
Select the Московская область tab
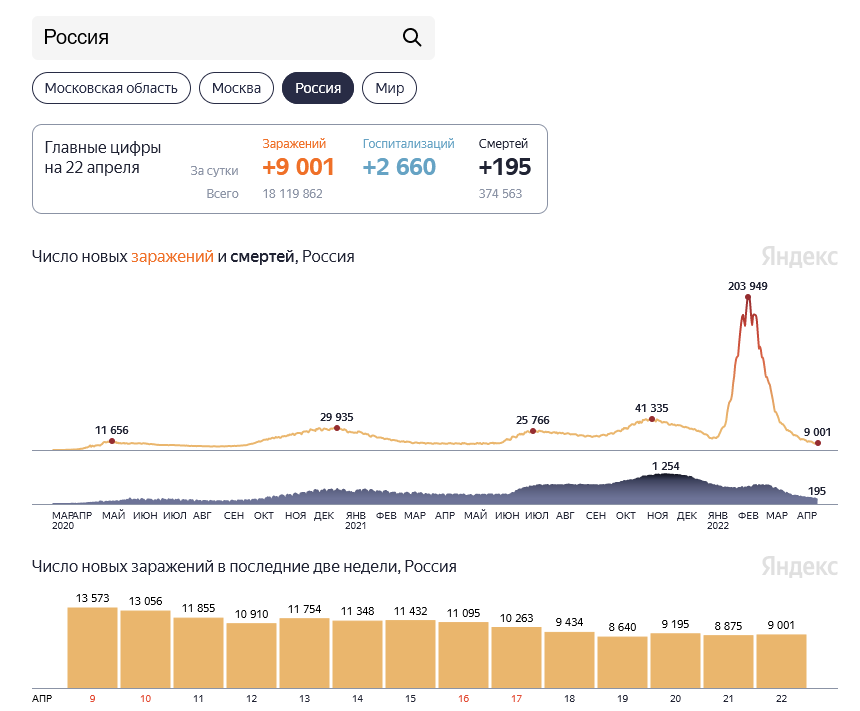click(x=111, y=88)
